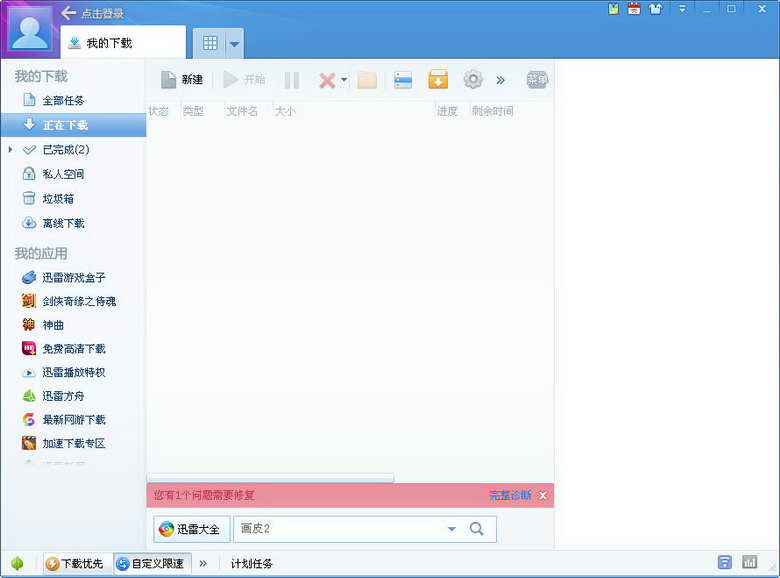Open the settings gear in the toolbar

point(473,80)
